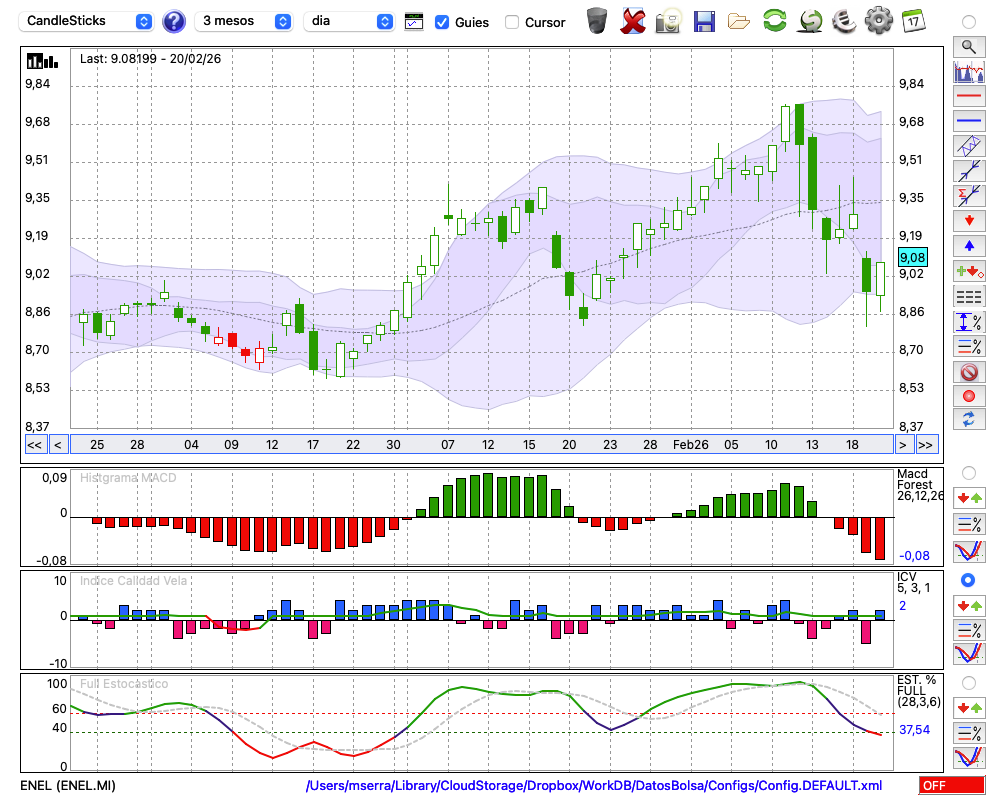Open the 3 mesos period dropdown

click(244, 21)
